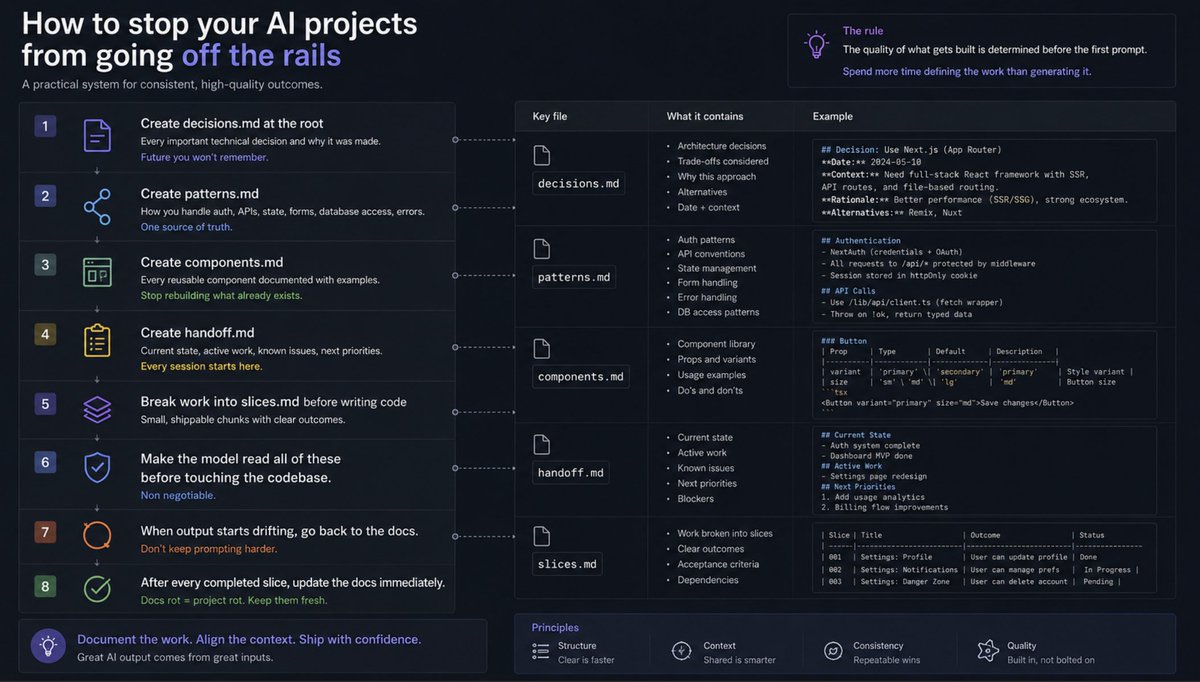
Task: Select the circular arrows icon beside output drifting step
Action: (97, 535)
